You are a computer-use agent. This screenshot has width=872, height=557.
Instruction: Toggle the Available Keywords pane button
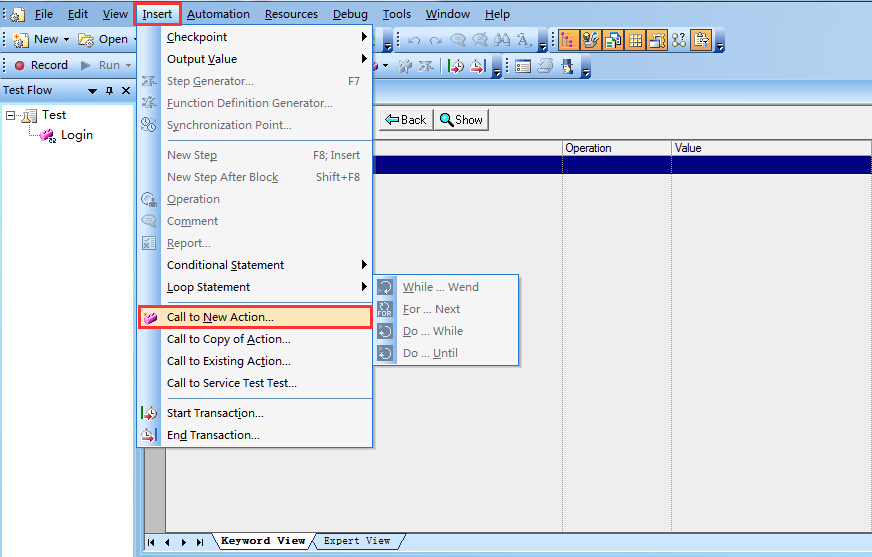coord(590,40)
